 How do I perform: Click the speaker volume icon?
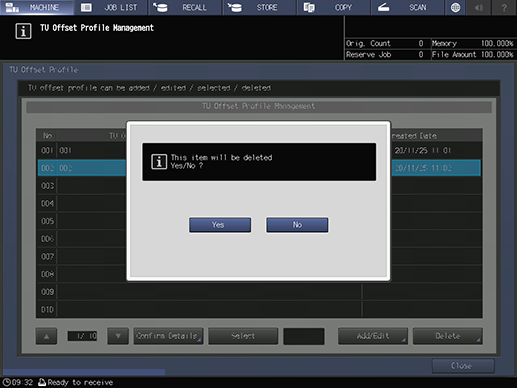tap(479, 7)
